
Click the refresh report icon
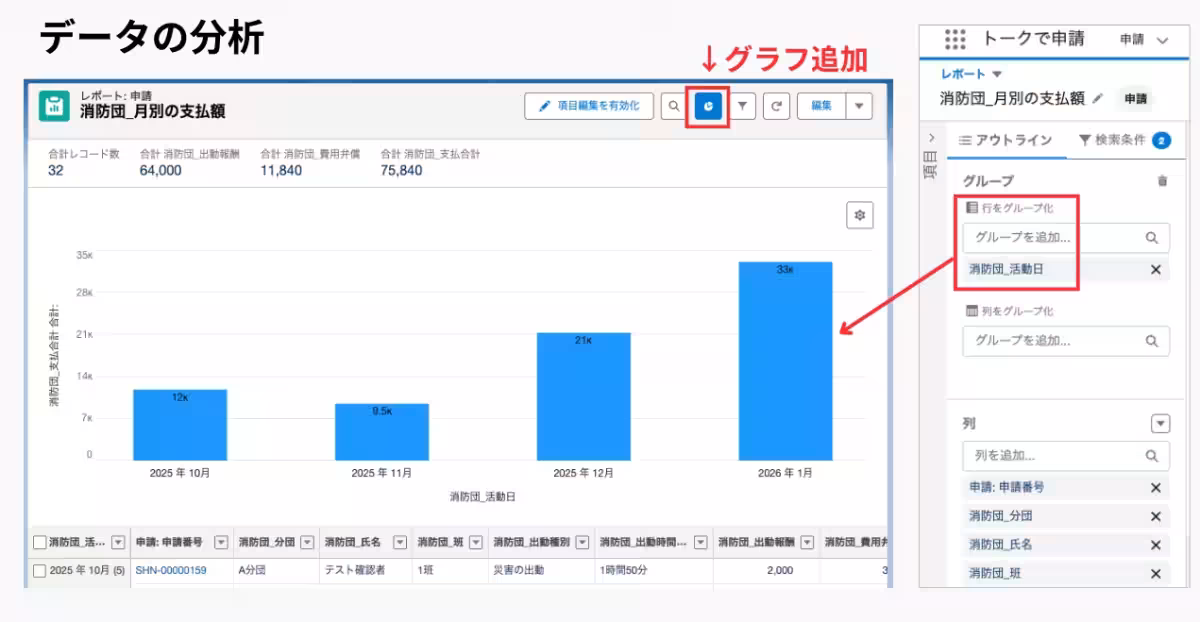[x=775, y=106]
